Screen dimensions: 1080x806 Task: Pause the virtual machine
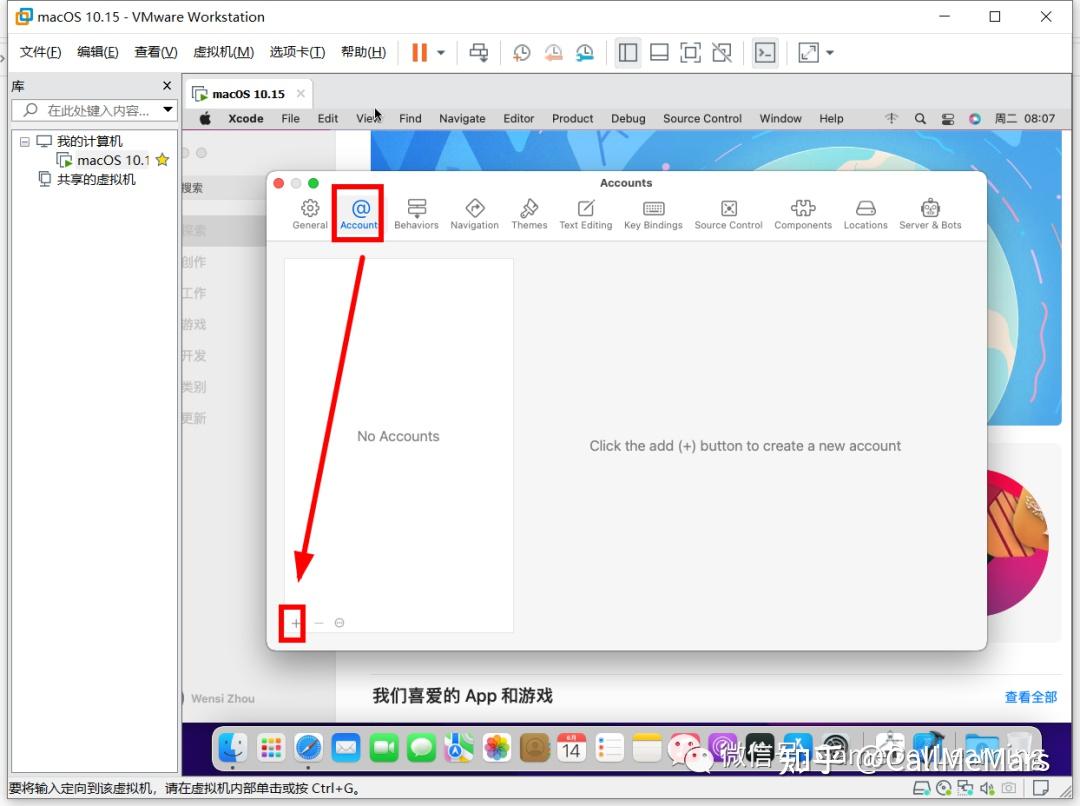click(419, 52)
